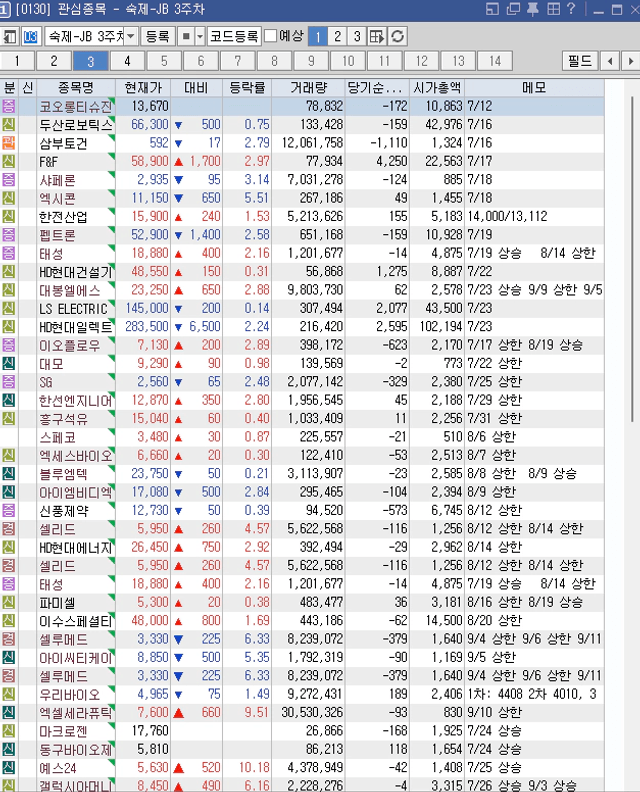The image size is (640, 792).
Task: Click the duplicate-window icon in the title bar
Action: click(513, 9)
